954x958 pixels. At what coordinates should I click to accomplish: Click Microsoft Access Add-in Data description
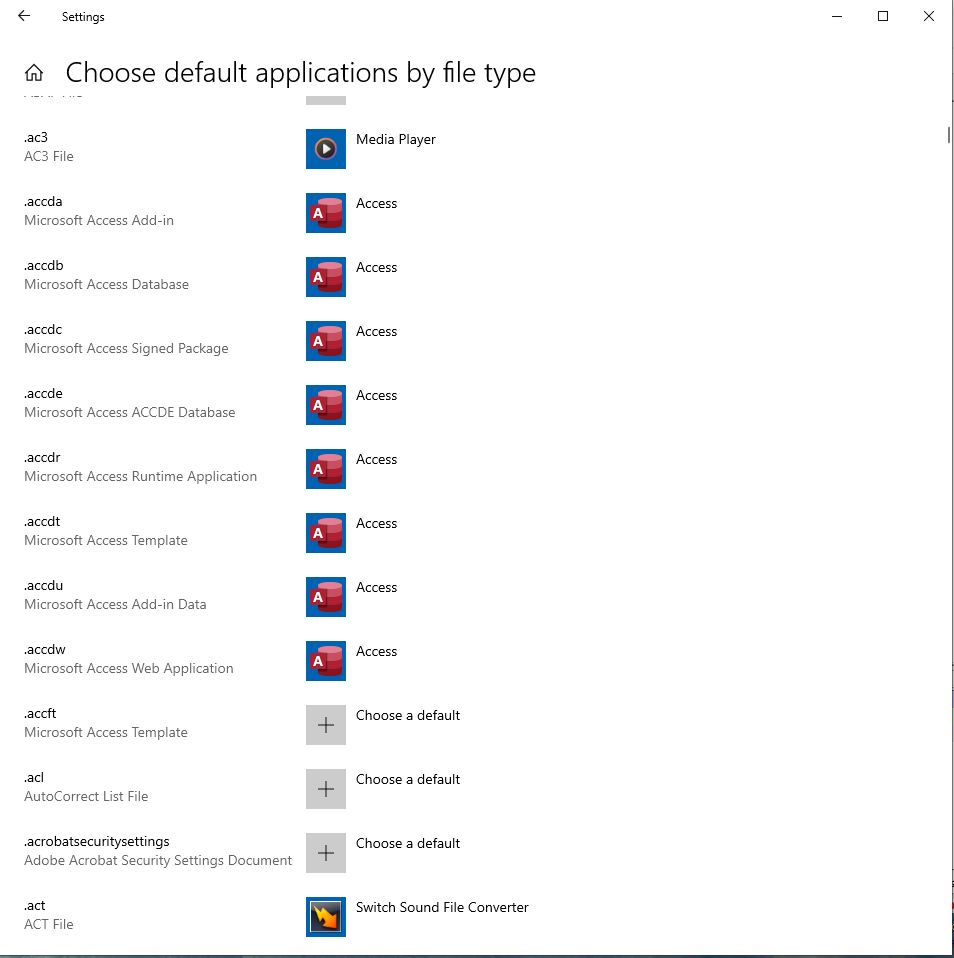click(x=116, y=604)
